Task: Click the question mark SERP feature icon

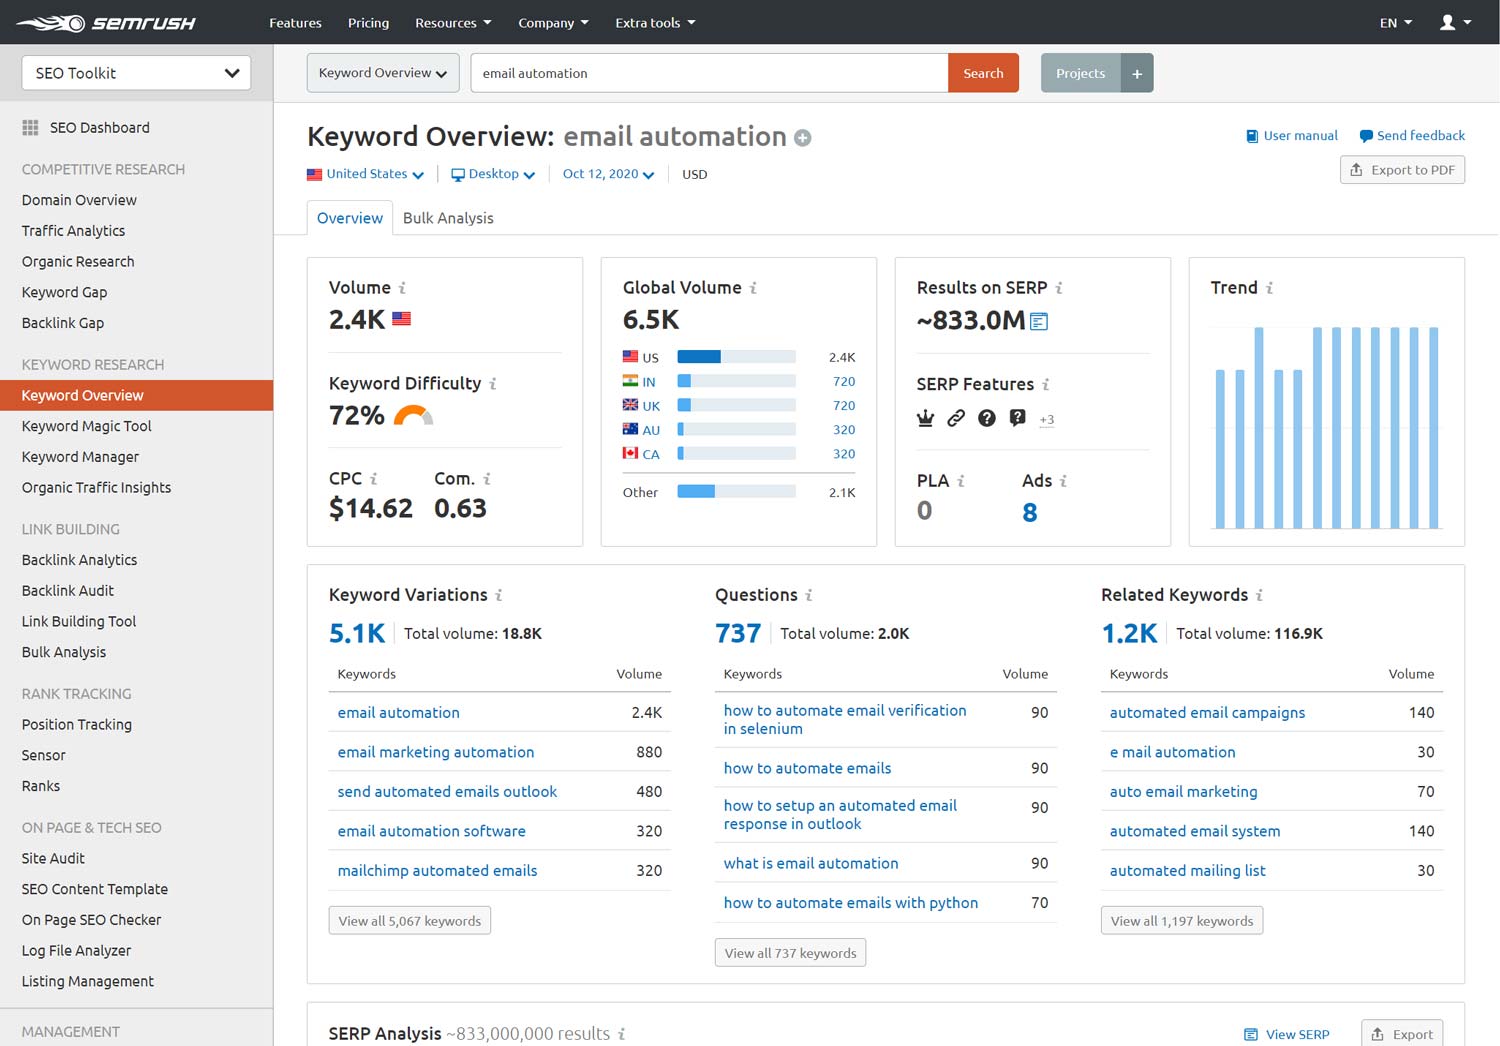Action: pos(987,418)
